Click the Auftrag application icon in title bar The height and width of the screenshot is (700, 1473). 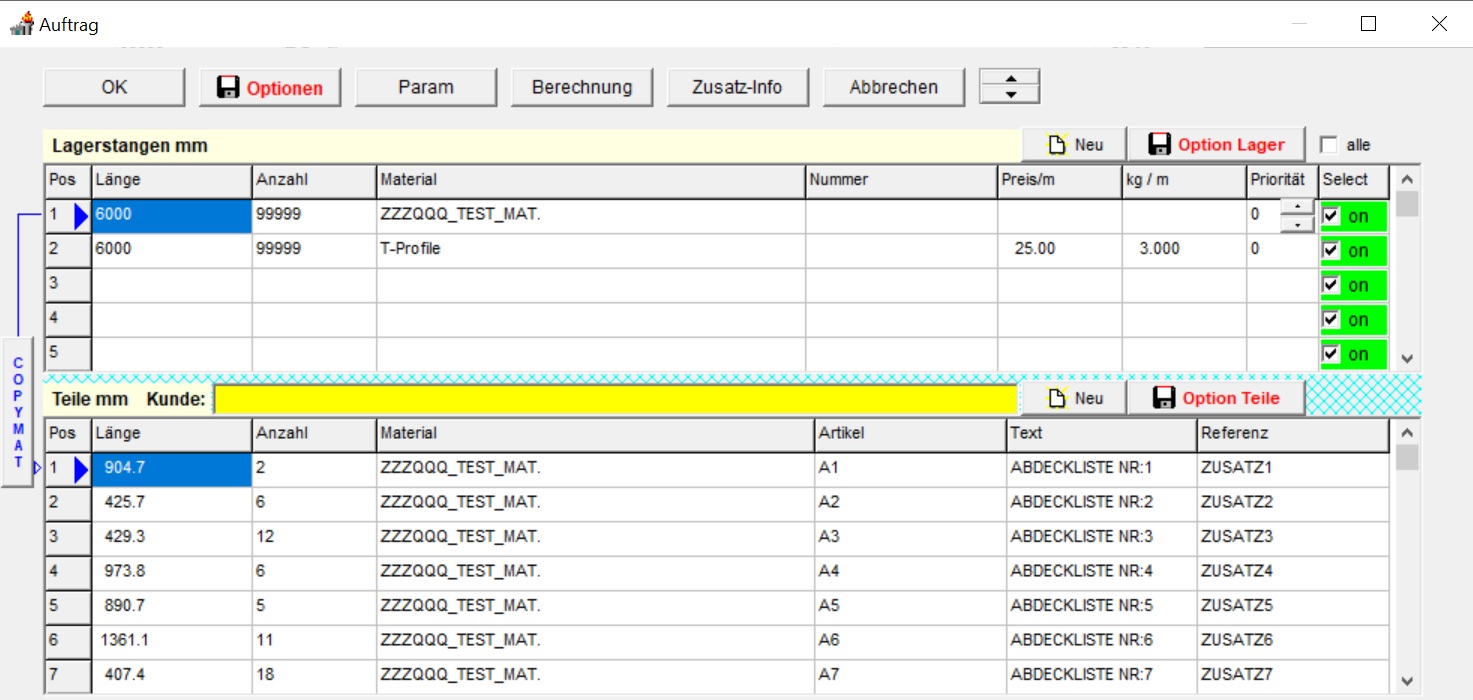[x=21, y=24]
